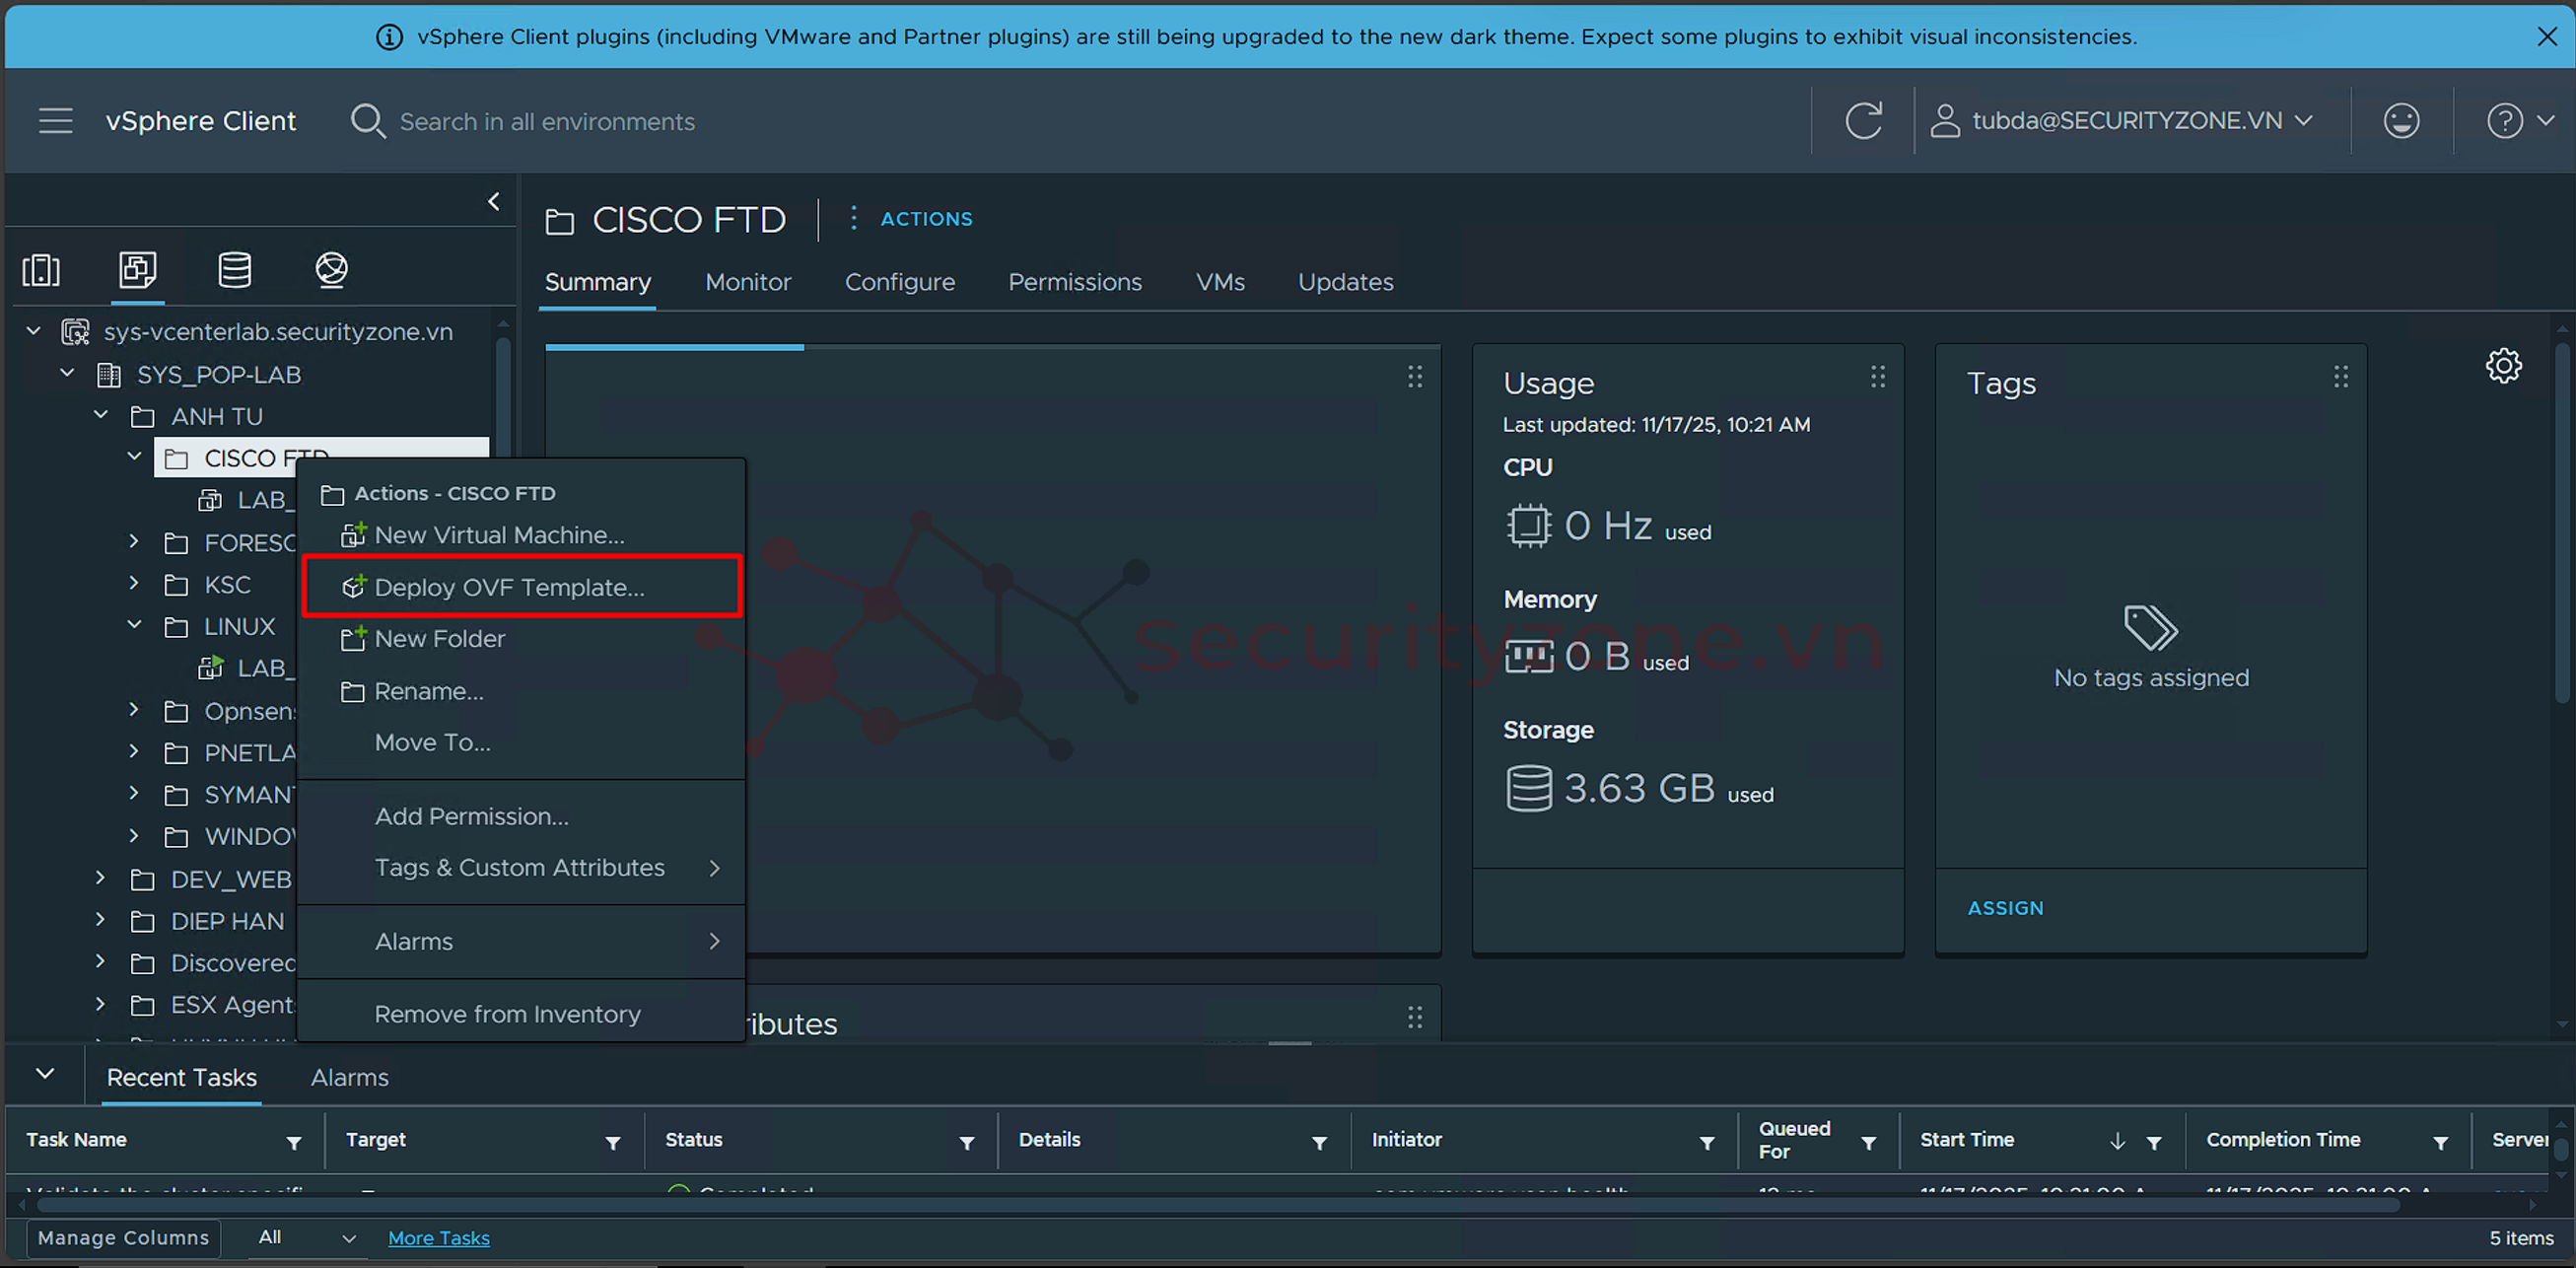Open the feedback smiley icon
This screenshot has width=2576, height=1268.
(x=2401, y=121)
